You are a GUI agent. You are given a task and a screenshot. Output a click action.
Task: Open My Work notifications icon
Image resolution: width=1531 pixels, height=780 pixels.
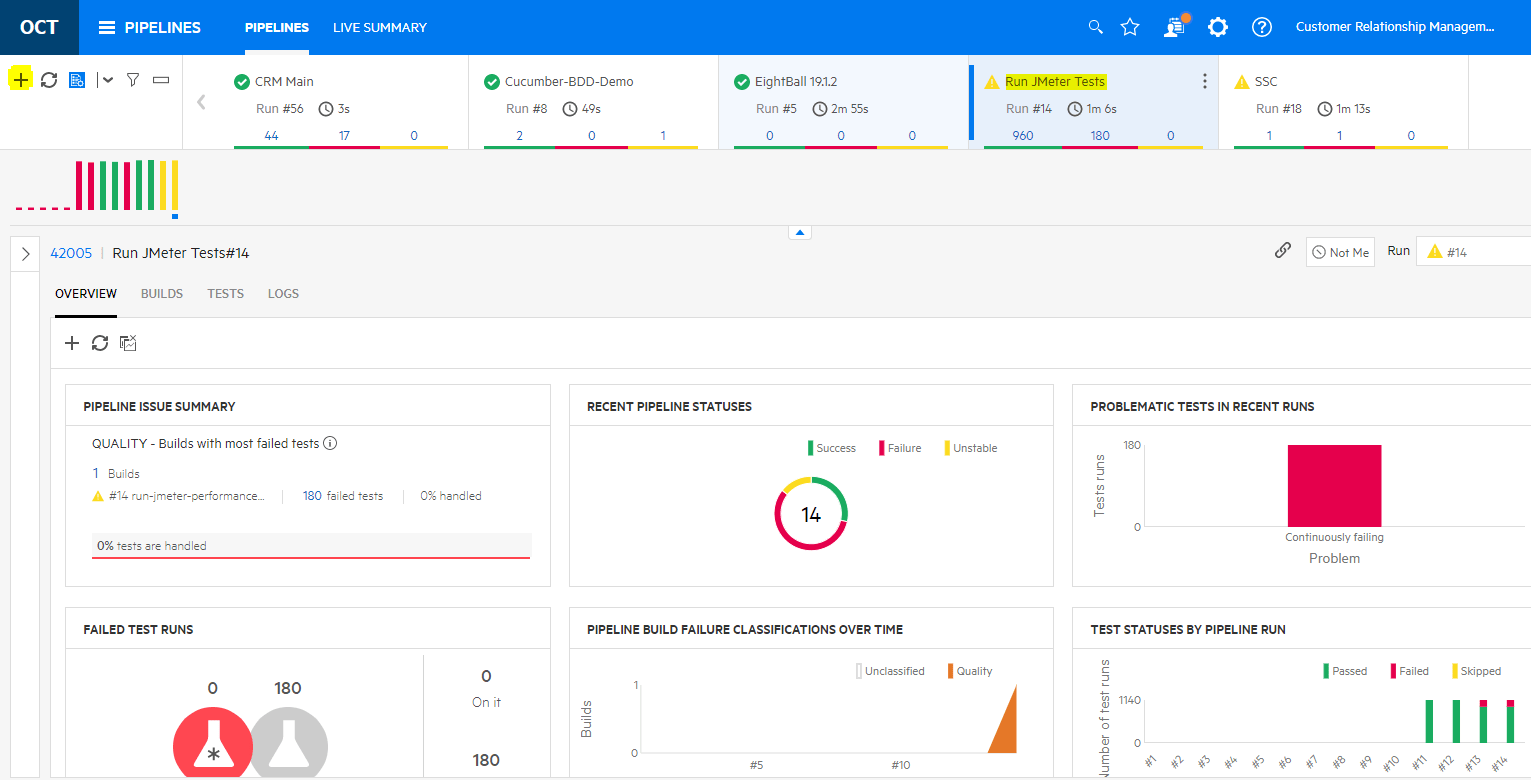1174,27
